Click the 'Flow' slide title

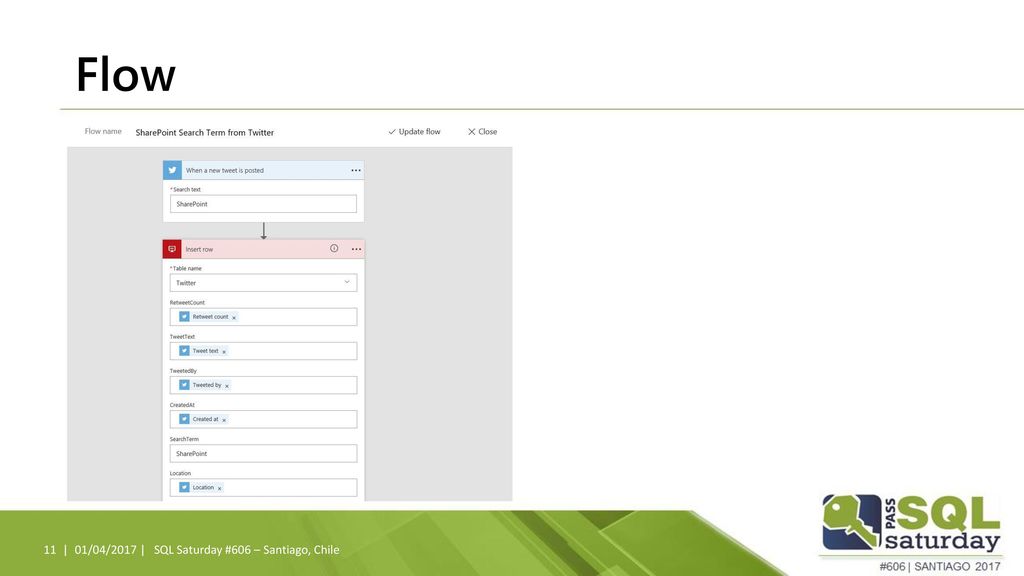click(x=126, y=74)
